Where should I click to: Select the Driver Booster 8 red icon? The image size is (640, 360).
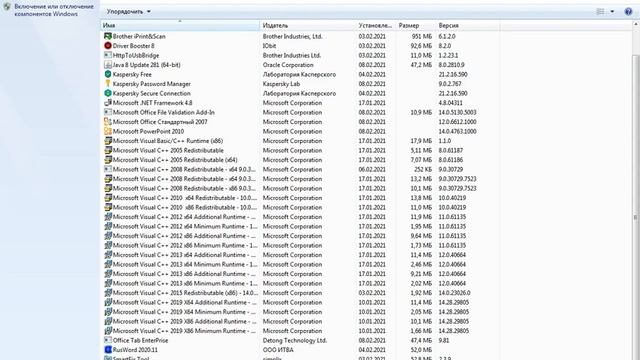click(108, 46)
